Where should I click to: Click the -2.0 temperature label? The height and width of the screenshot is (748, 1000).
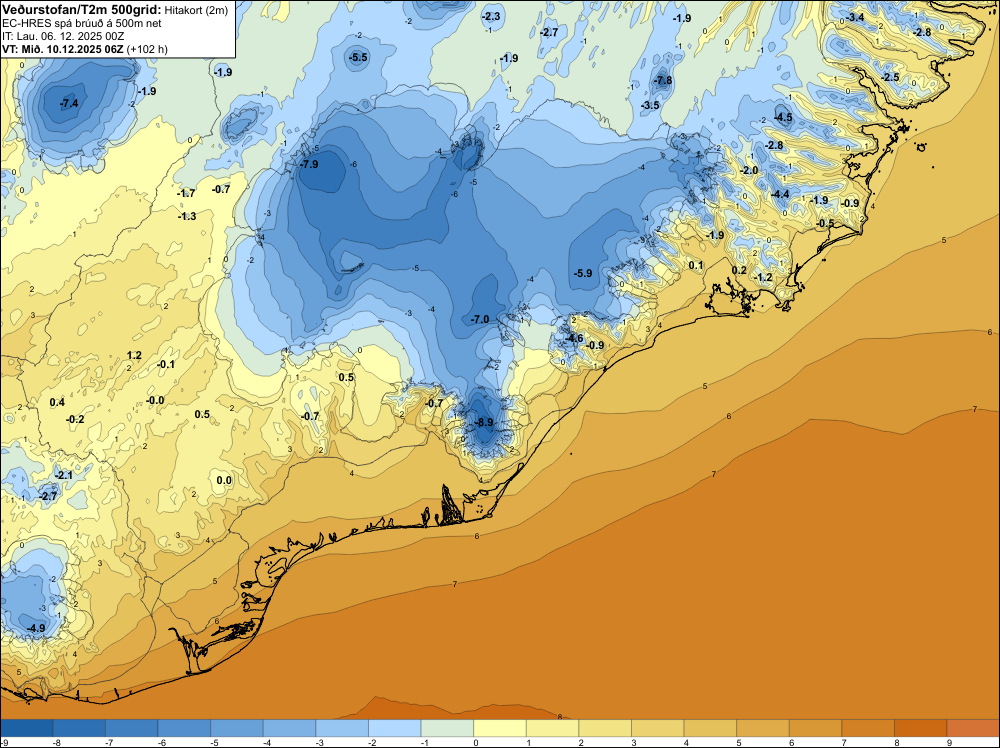tap(749, 170)
